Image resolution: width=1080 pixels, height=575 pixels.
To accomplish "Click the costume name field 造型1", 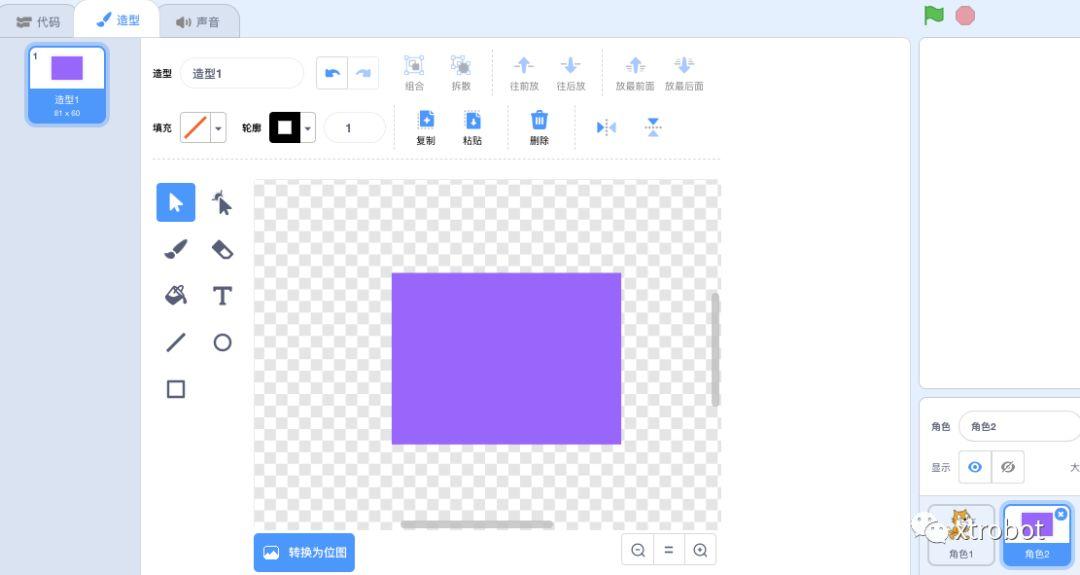I will [x=241, y=73].
